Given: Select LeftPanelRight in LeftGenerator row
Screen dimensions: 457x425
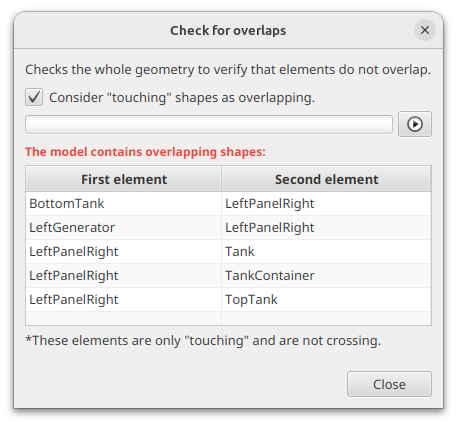Looking at the screenshot, I should tap(326, 228).
